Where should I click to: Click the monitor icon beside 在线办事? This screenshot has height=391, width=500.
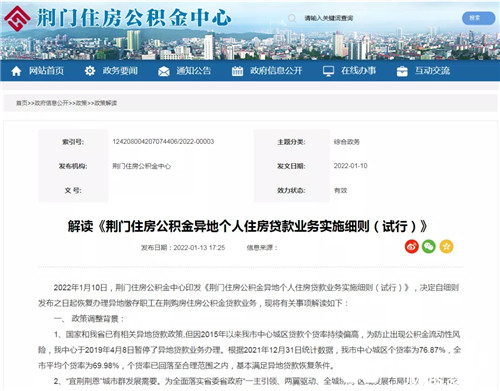[x=328, y=71]
